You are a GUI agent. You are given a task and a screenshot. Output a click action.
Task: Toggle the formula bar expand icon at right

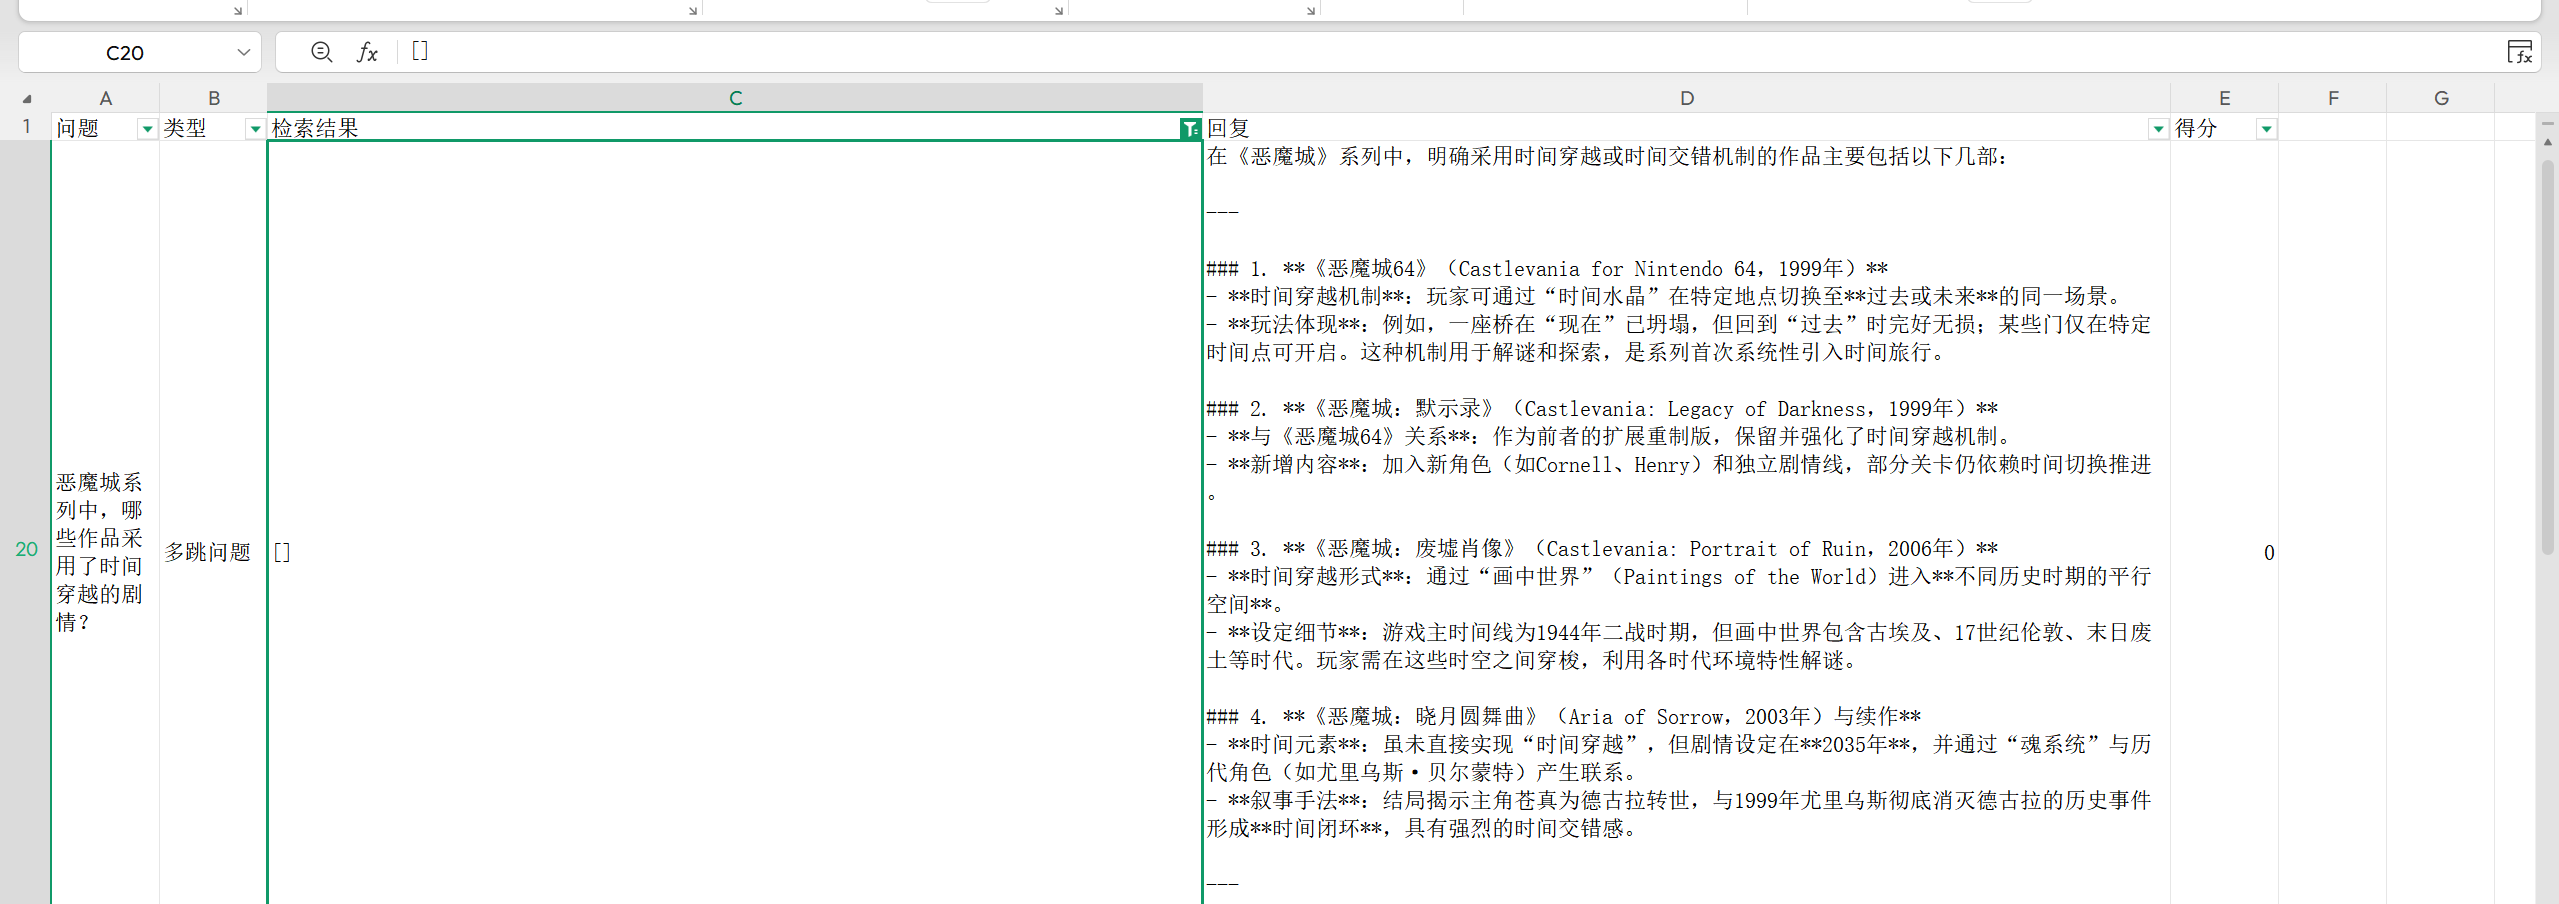click(2519, 52)
